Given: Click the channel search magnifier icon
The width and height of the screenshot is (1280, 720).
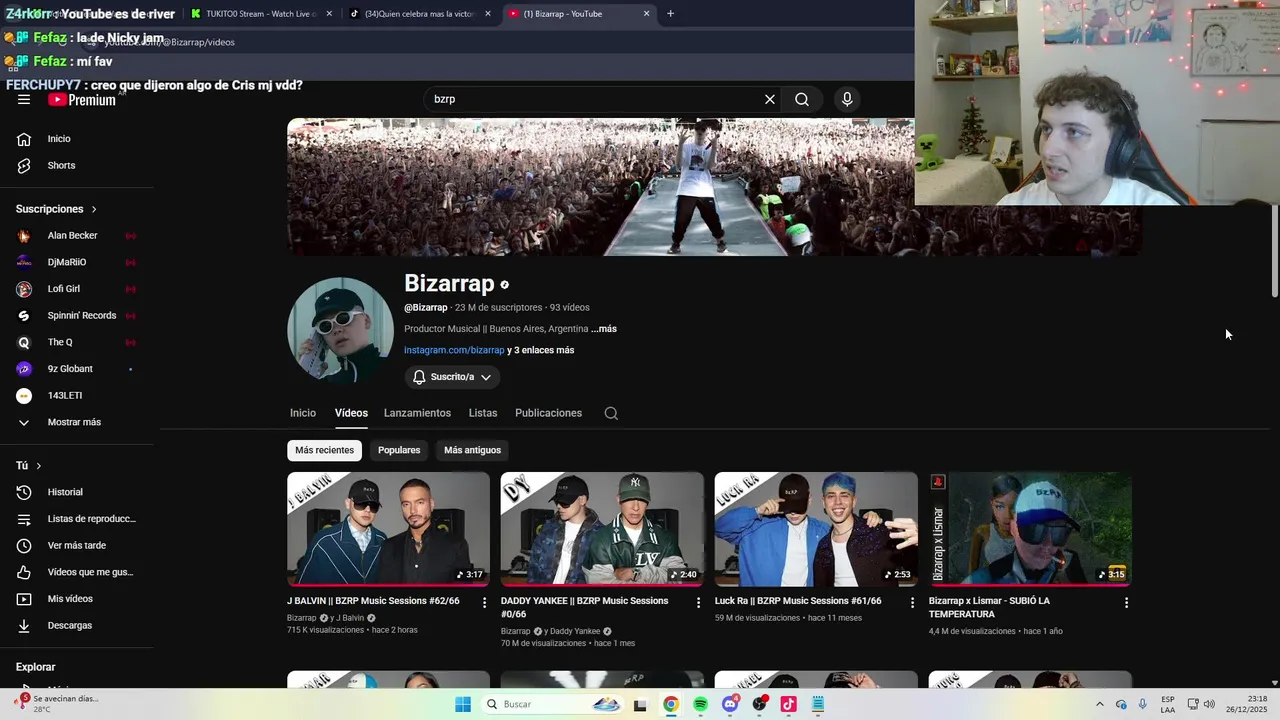Looking at the screenshot, I should pyautogui.click(x=611, y=413).
